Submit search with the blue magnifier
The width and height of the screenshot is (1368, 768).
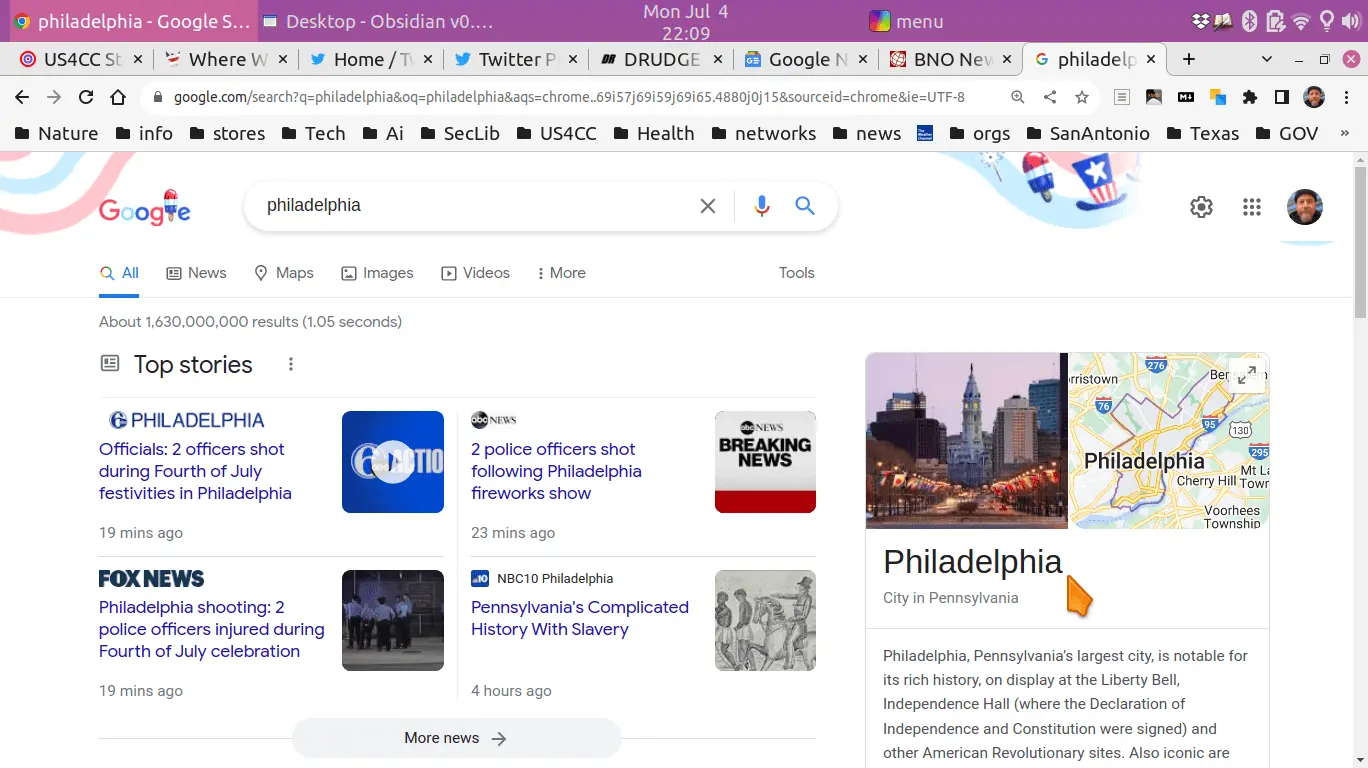805,206
